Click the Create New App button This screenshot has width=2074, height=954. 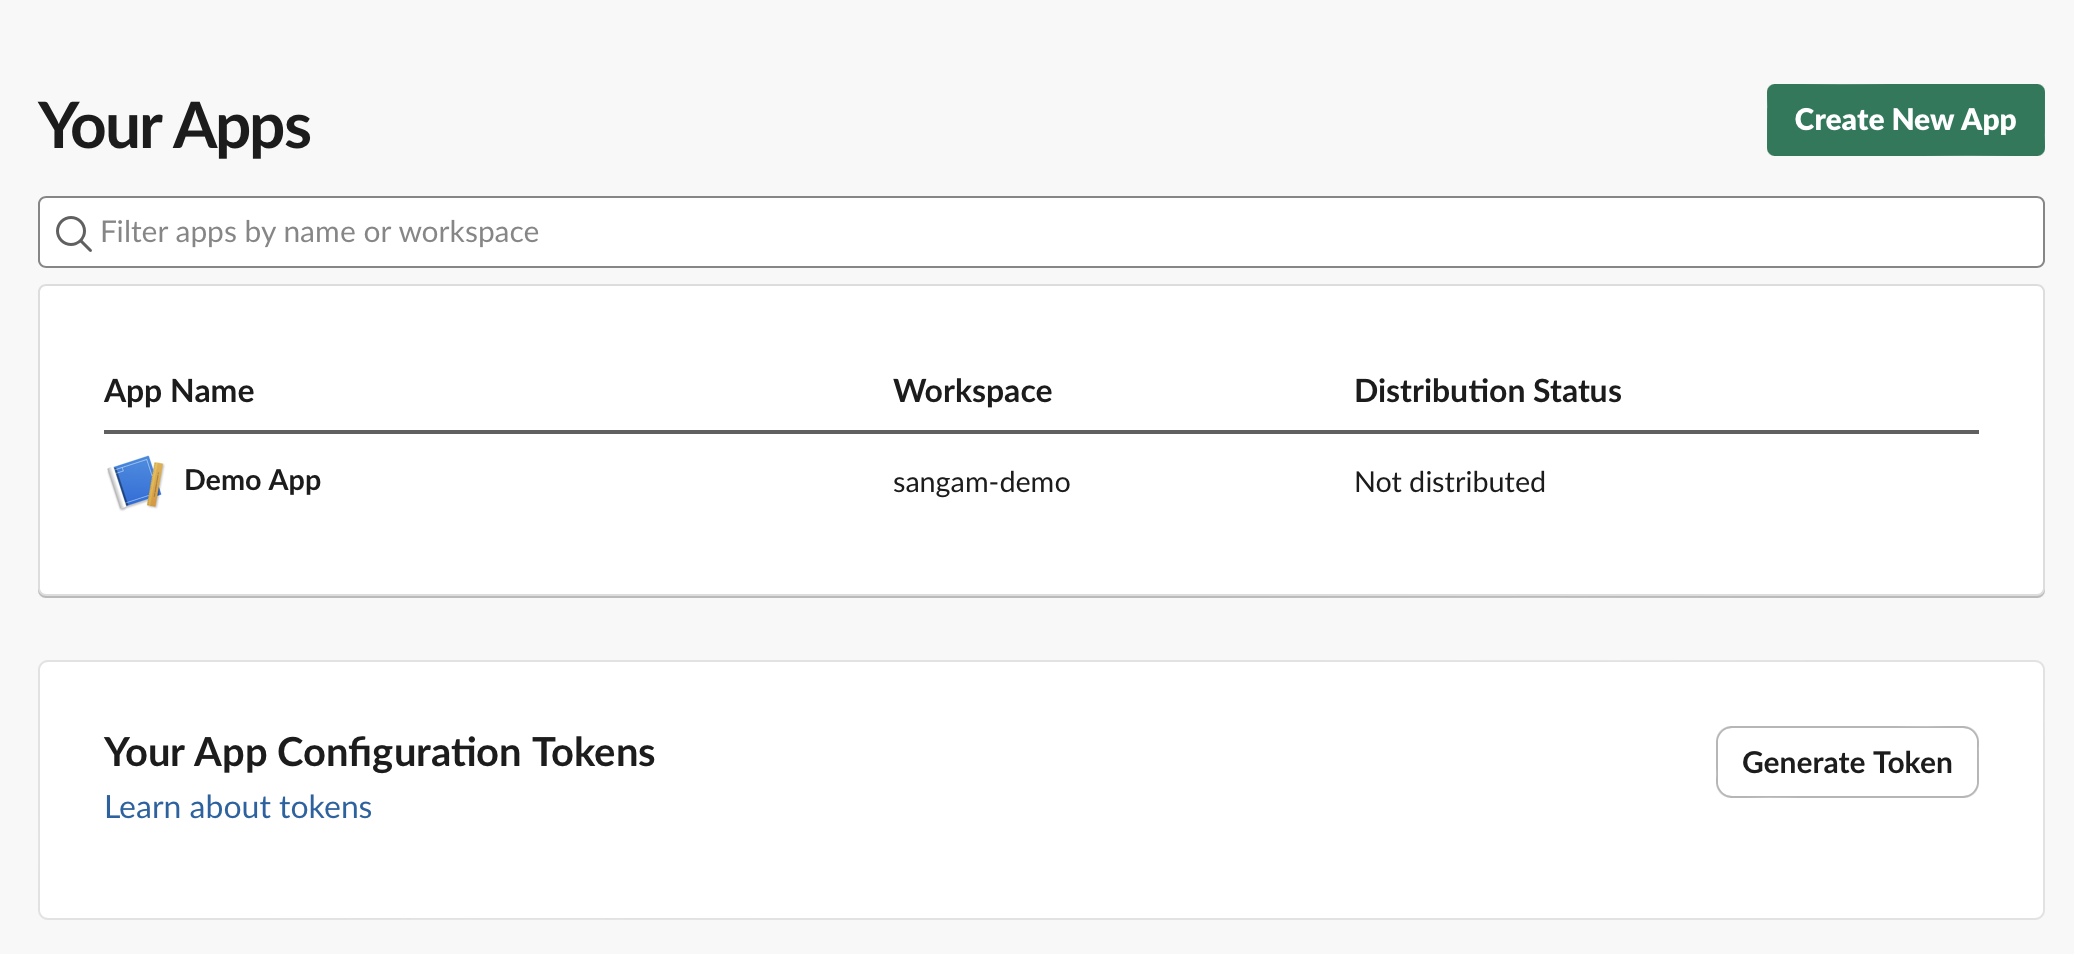pos(1905,120)
